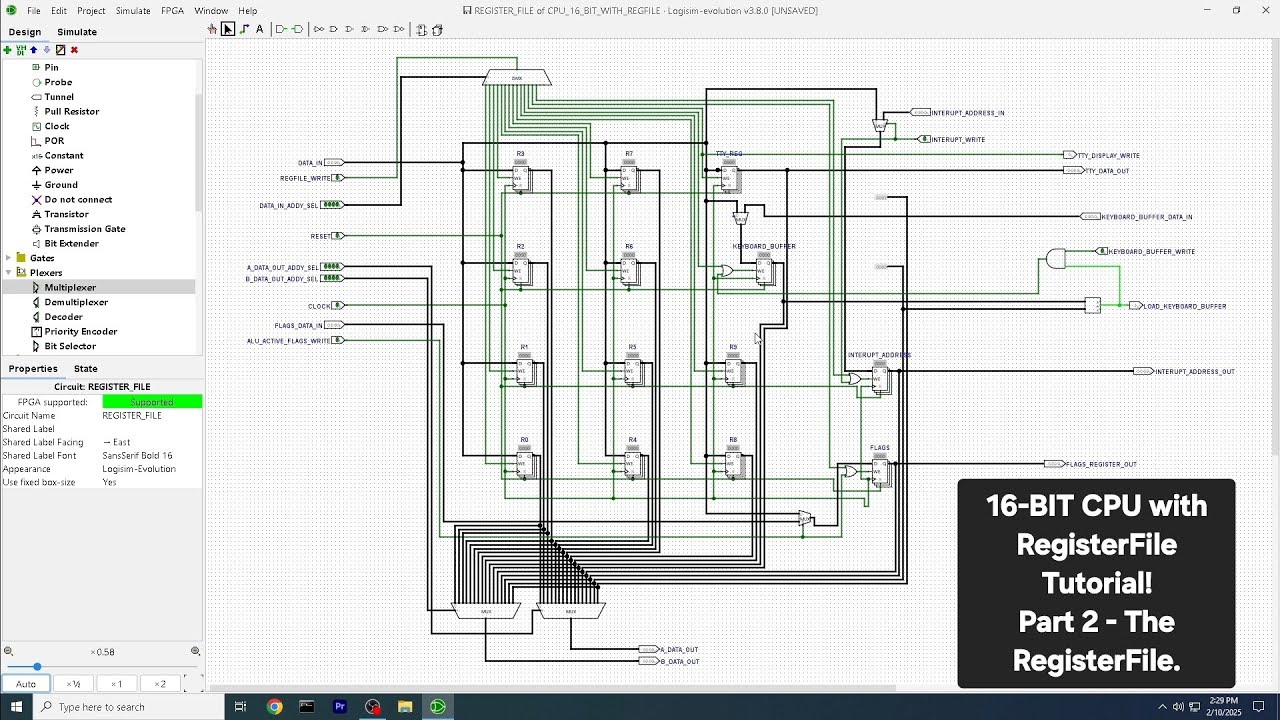Switch to the Properties tab

click(x=33, y=369)
